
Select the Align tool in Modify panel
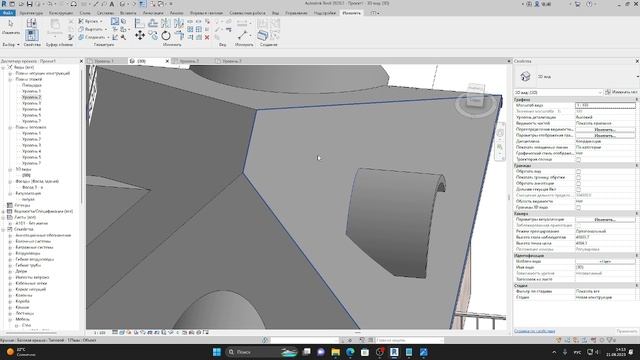[140, 23]
